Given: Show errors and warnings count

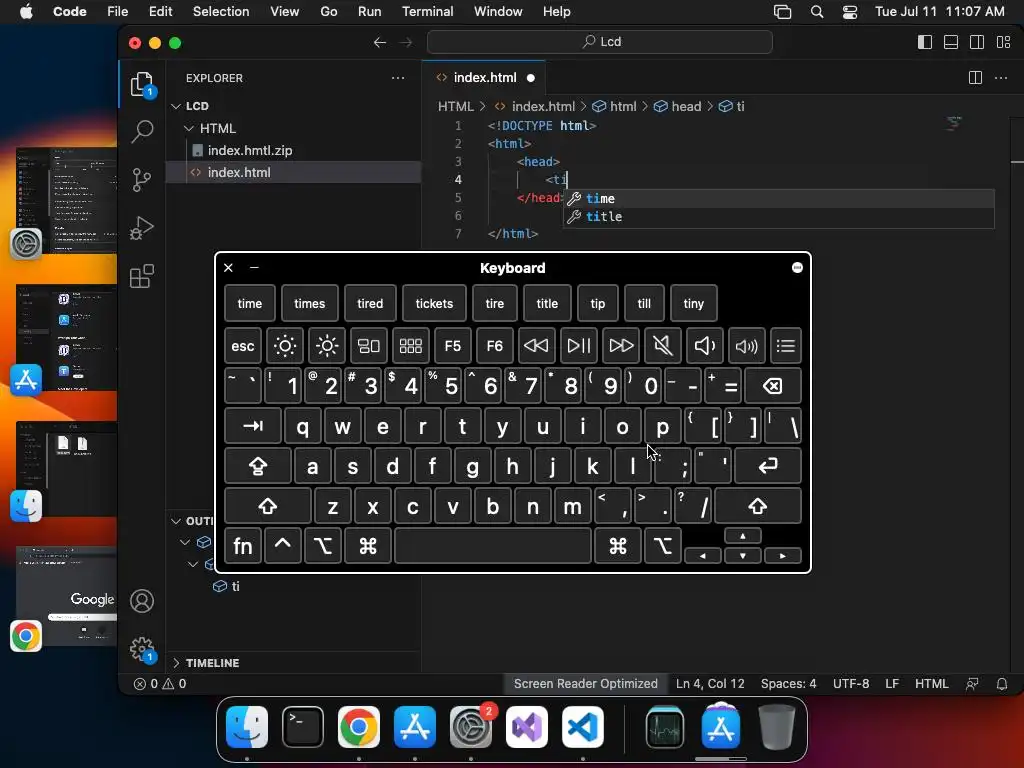Looking at the screenshot, I should [160, 684].
